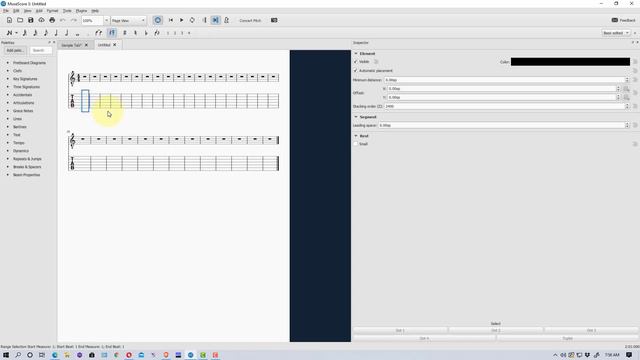Select quarter note duration

click(56, 33)
